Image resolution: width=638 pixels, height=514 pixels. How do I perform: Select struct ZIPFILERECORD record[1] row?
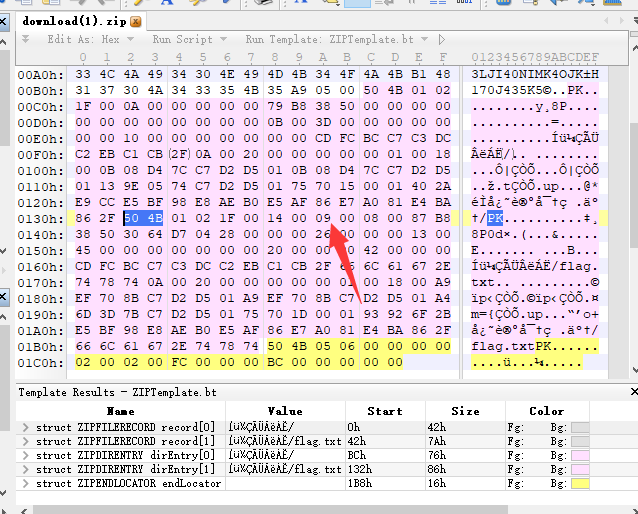[x=303, y=441]
